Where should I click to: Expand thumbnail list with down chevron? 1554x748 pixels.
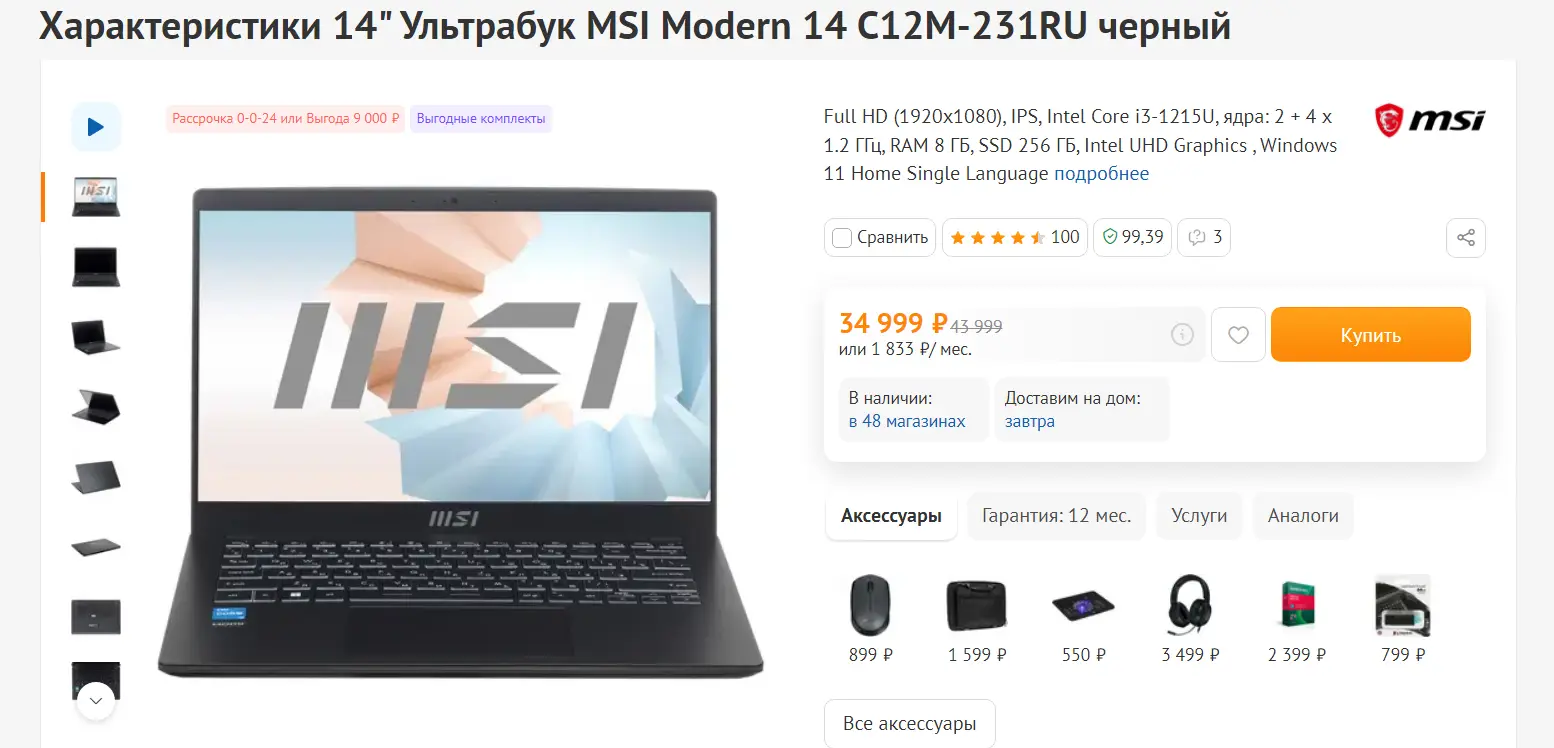pos(96,701)
